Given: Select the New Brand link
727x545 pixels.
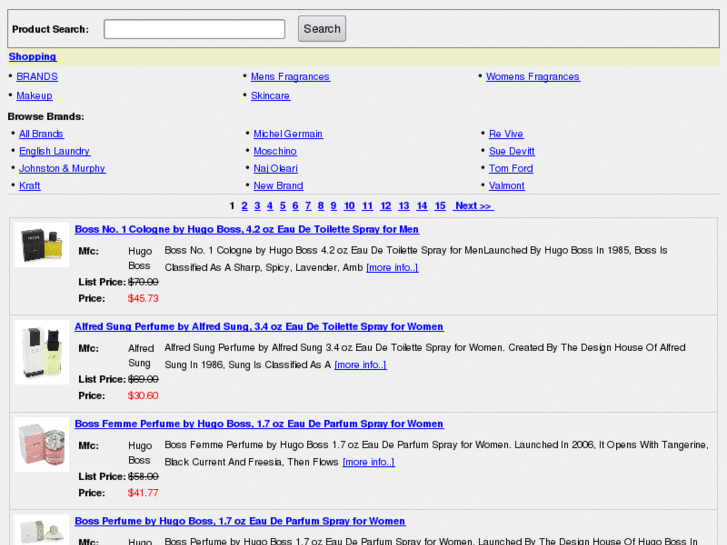Looking at the screenshot, I should coord(278,186).
